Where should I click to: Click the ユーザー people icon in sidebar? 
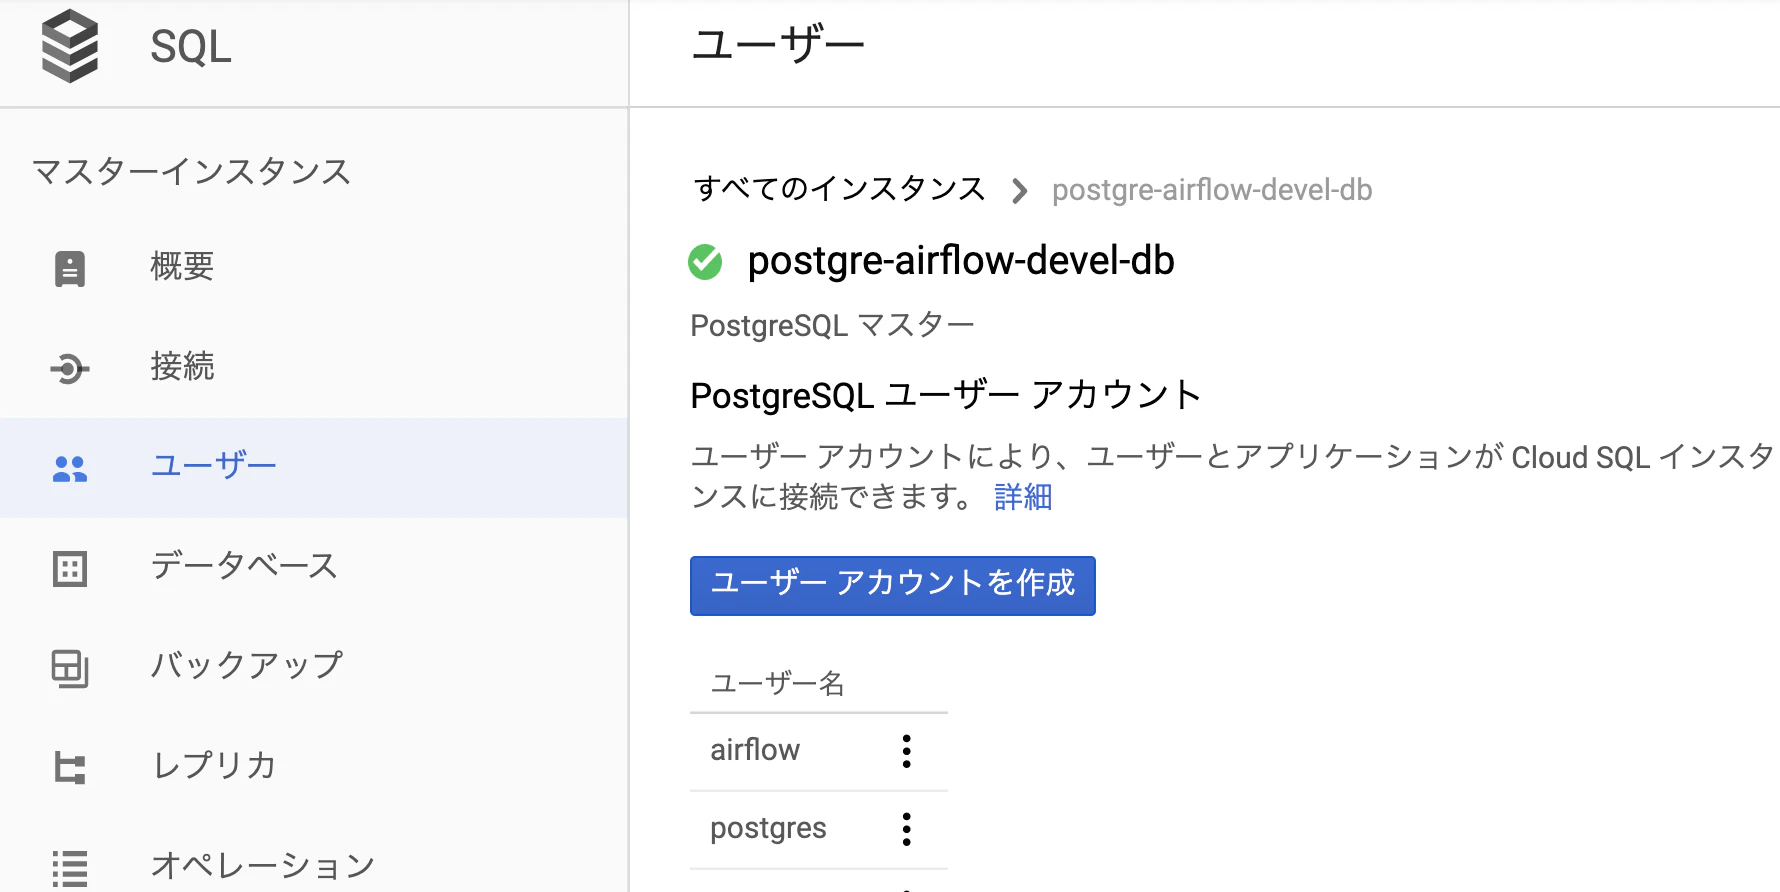click(70, 468)
